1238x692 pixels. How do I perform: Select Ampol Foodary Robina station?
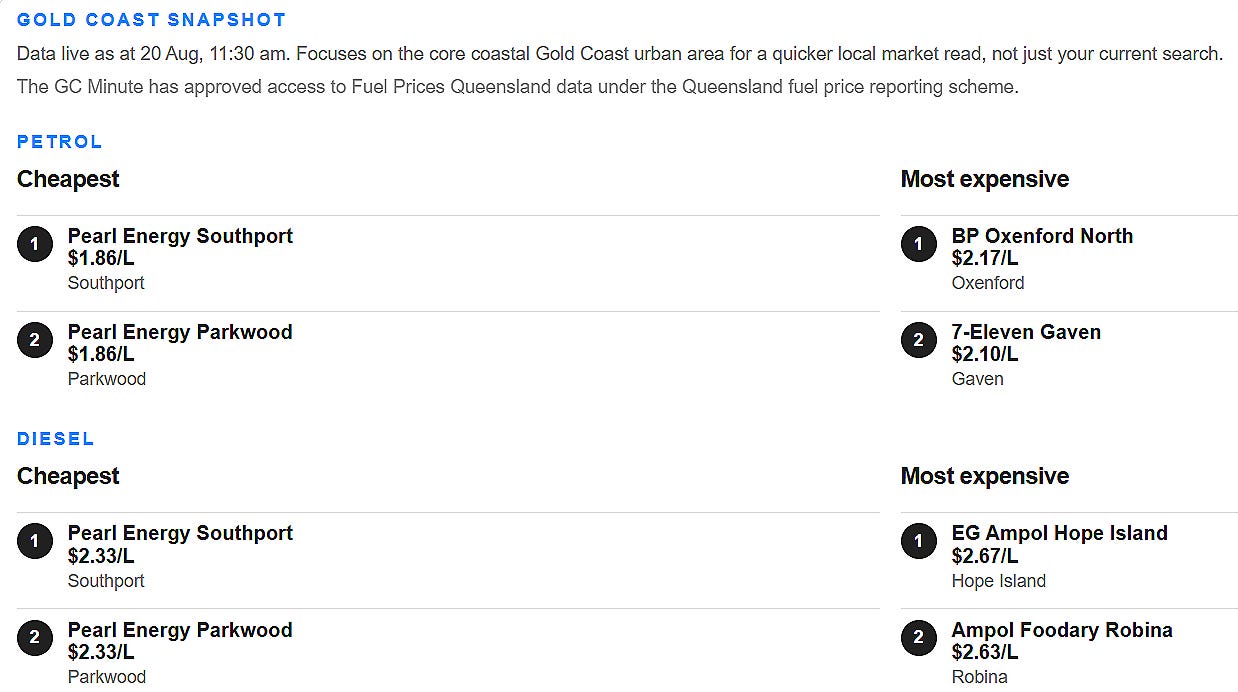tap(1062, 630)
